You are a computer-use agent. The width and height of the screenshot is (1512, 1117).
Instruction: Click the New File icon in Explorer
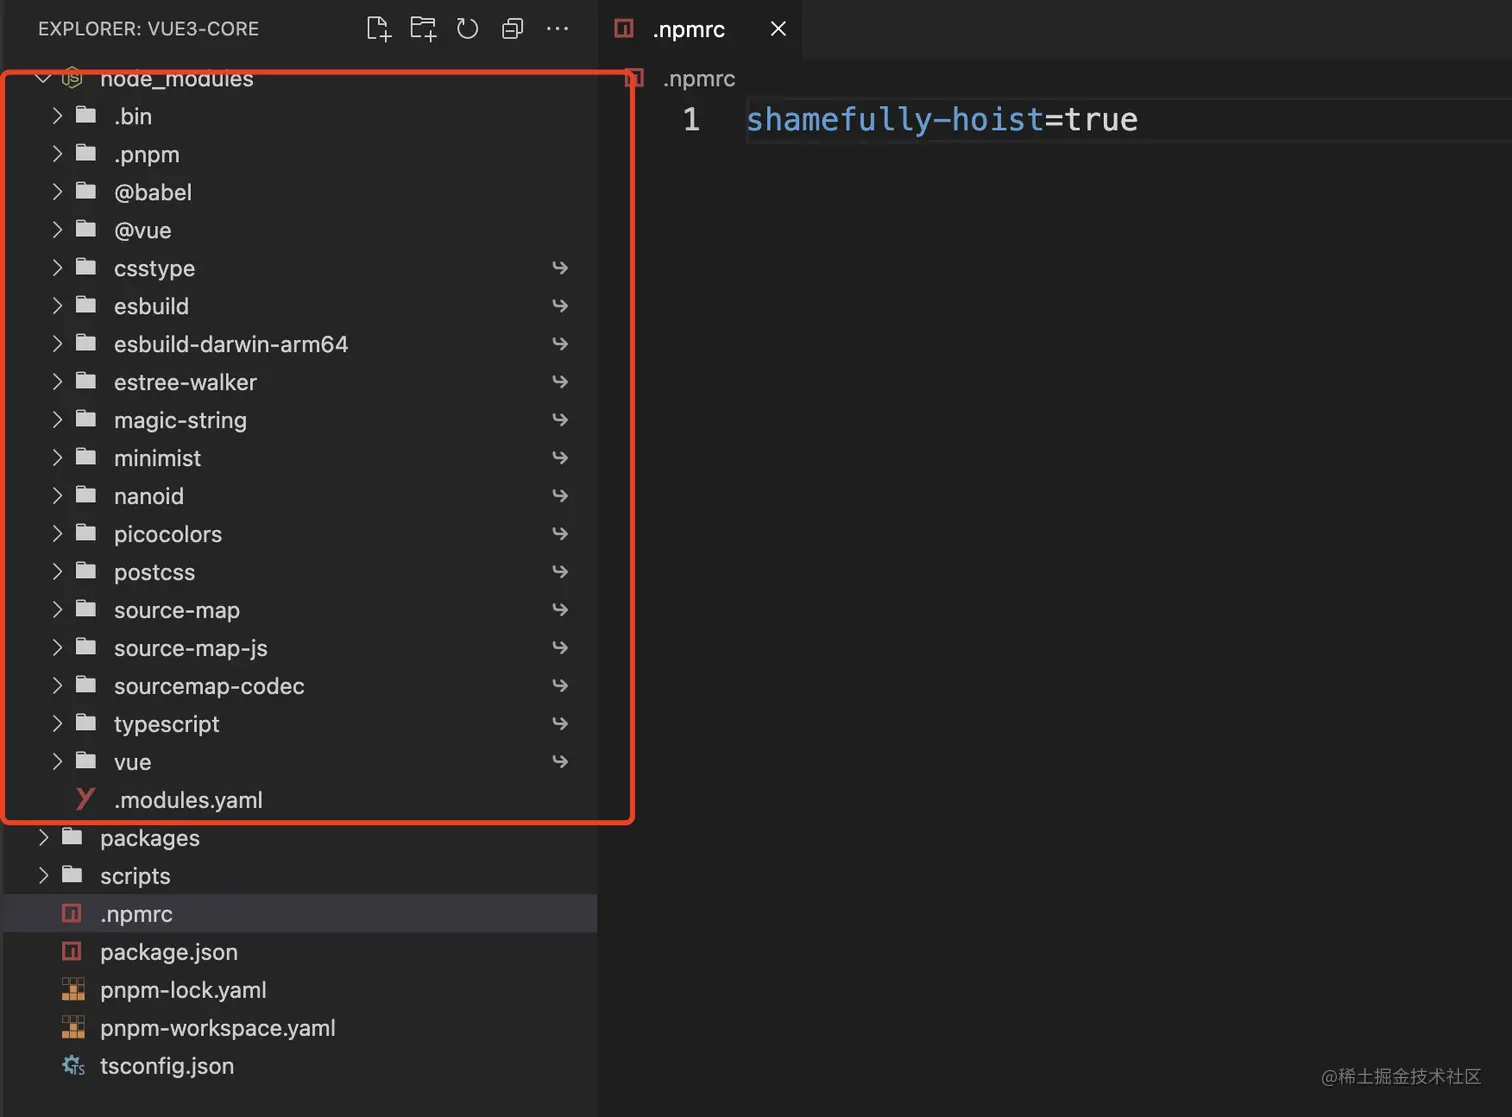[x=378, y=29]
